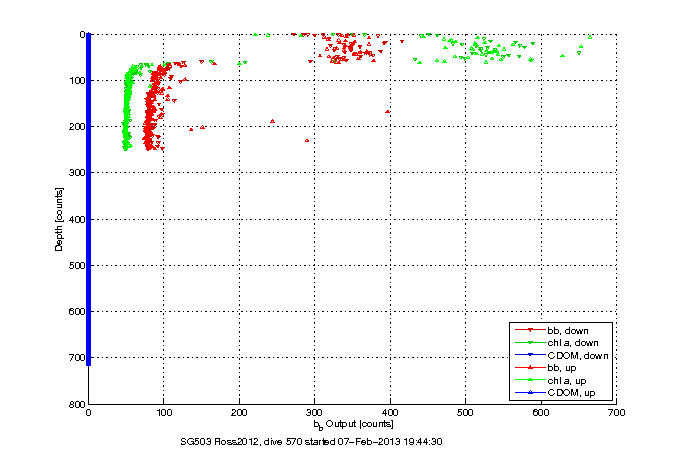The width and height of the screenshot is (681, 454).
Task: Click the 'chl a, up' legend entry
Action: pos(551,381)
